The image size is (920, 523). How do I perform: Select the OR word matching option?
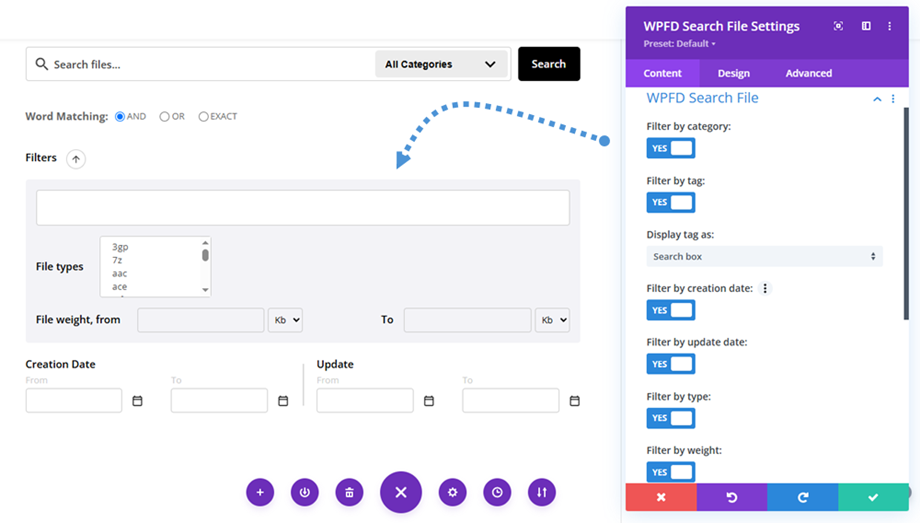(164, 116)
